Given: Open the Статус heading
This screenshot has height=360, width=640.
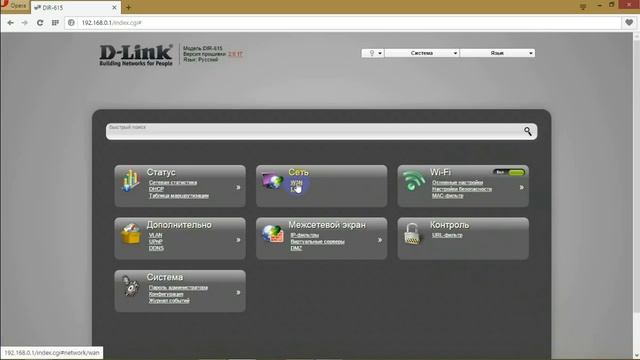Looking at the screenshot, I should click(x=161, y=172).
